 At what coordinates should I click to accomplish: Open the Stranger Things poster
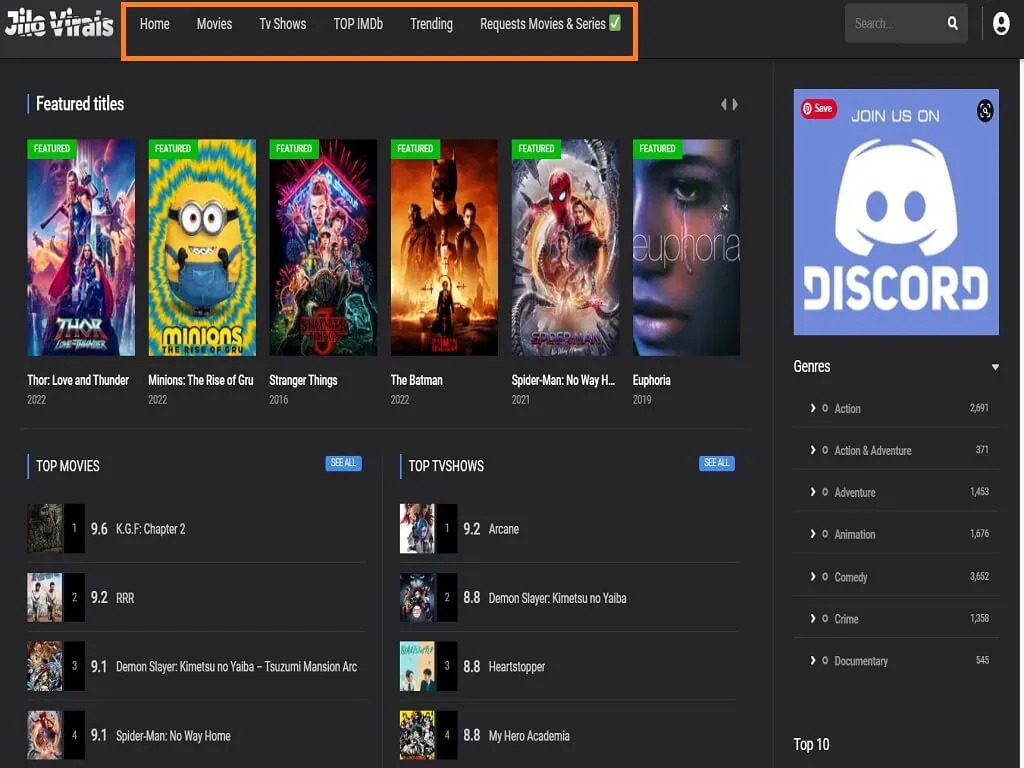tap(323, 248)
